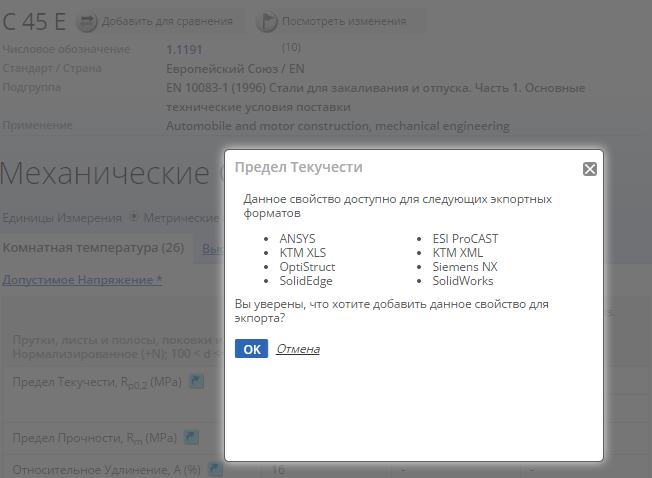
Task: Open the Допустимое Напряжение link
Action: point(82,280)
